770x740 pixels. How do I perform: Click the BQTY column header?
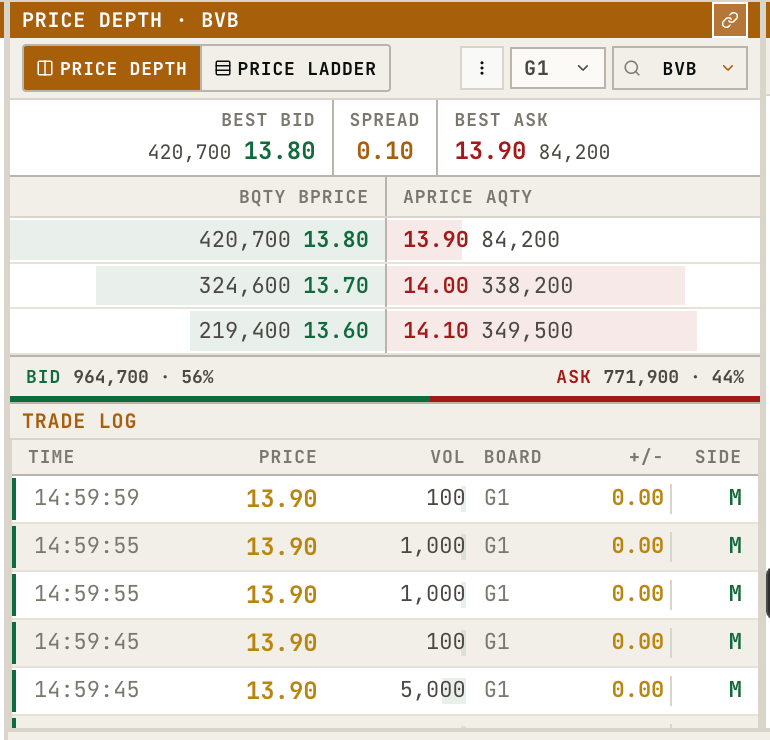(x=262, y=197)
